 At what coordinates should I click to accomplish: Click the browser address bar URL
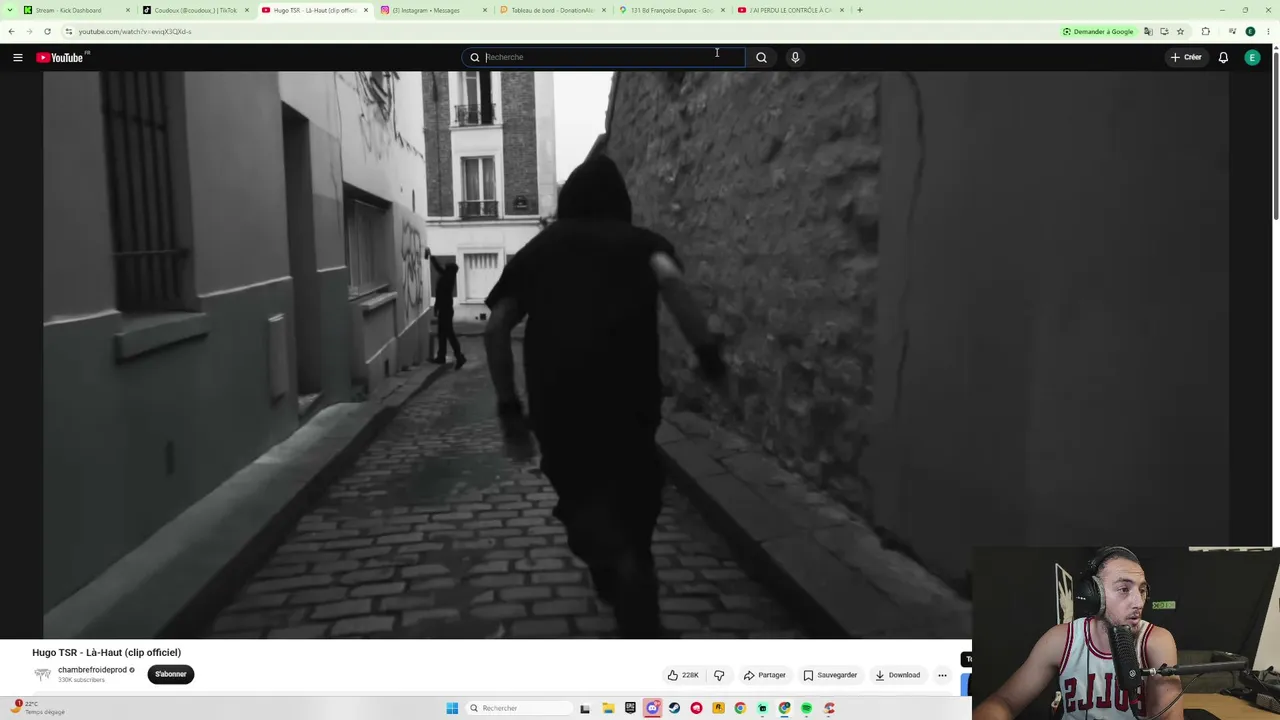tap(135, 31)
